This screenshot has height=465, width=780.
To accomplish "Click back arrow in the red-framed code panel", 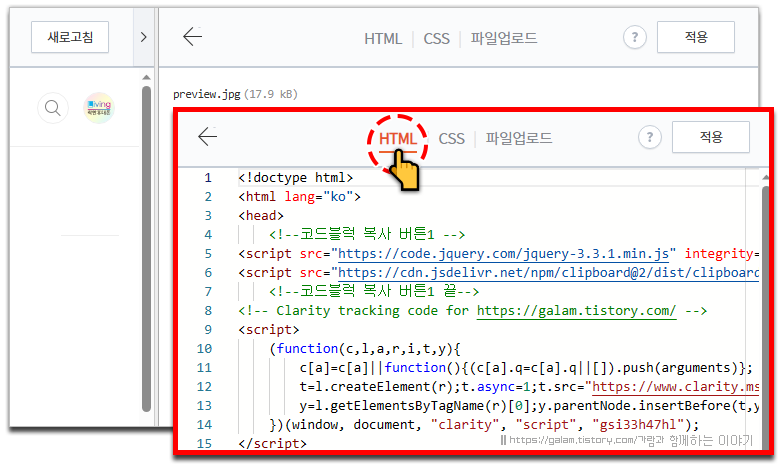I will [x=207, y=136].
